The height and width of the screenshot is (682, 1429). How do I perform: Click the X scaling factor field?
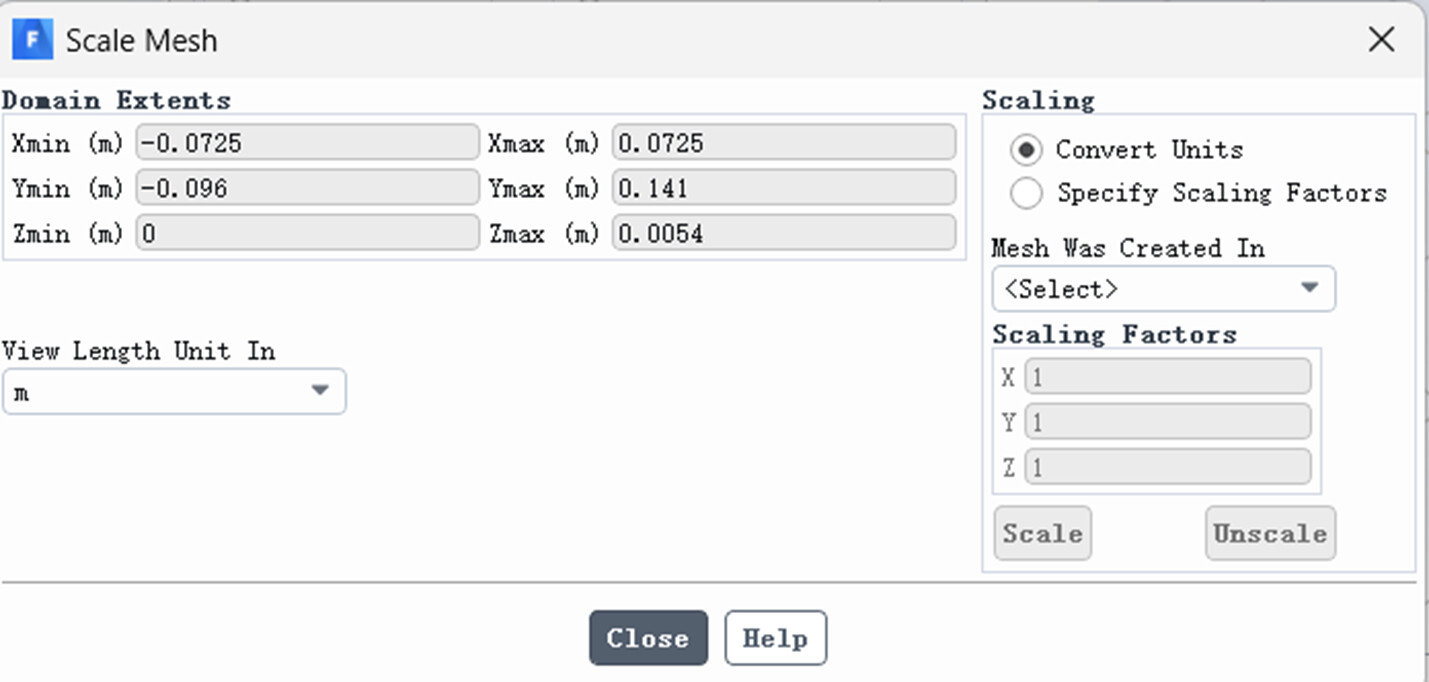pos(1167,377)
